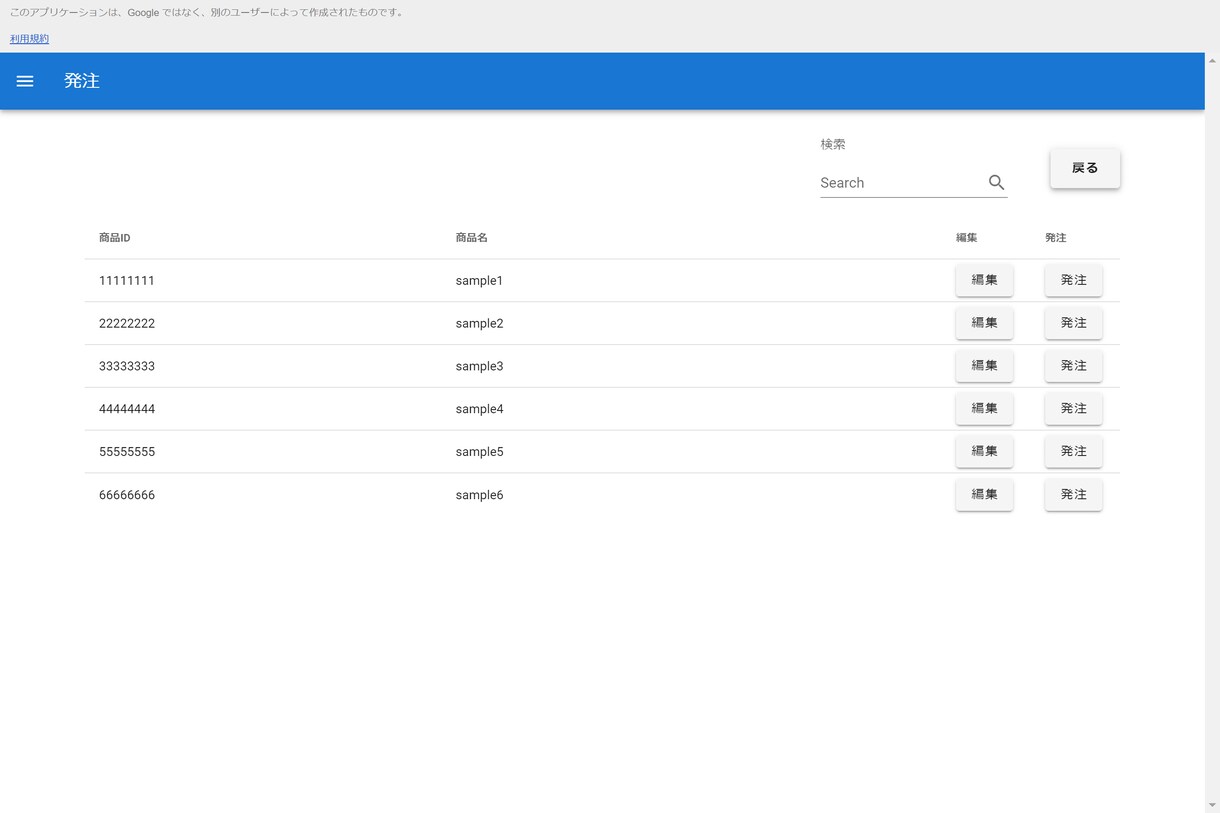Click the 発注 page title in header
The height and width of the screenshot is (813, 1220).
click(x=82, y=81)
